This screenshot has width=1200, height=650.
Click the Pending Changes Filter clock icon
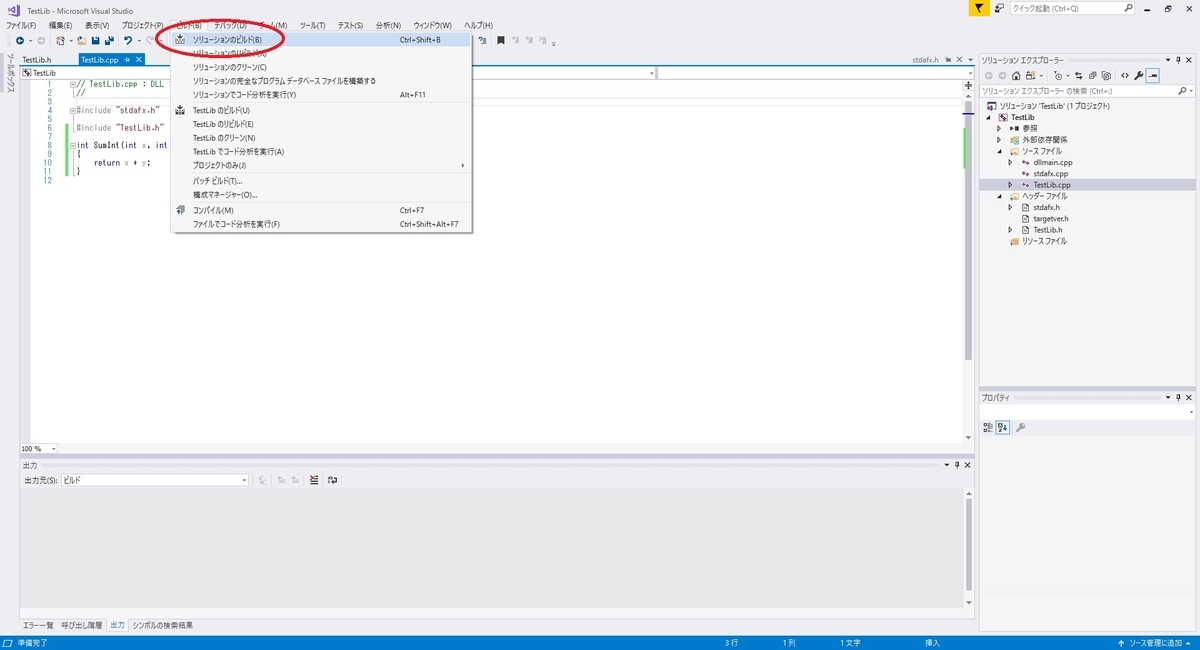1059,75
